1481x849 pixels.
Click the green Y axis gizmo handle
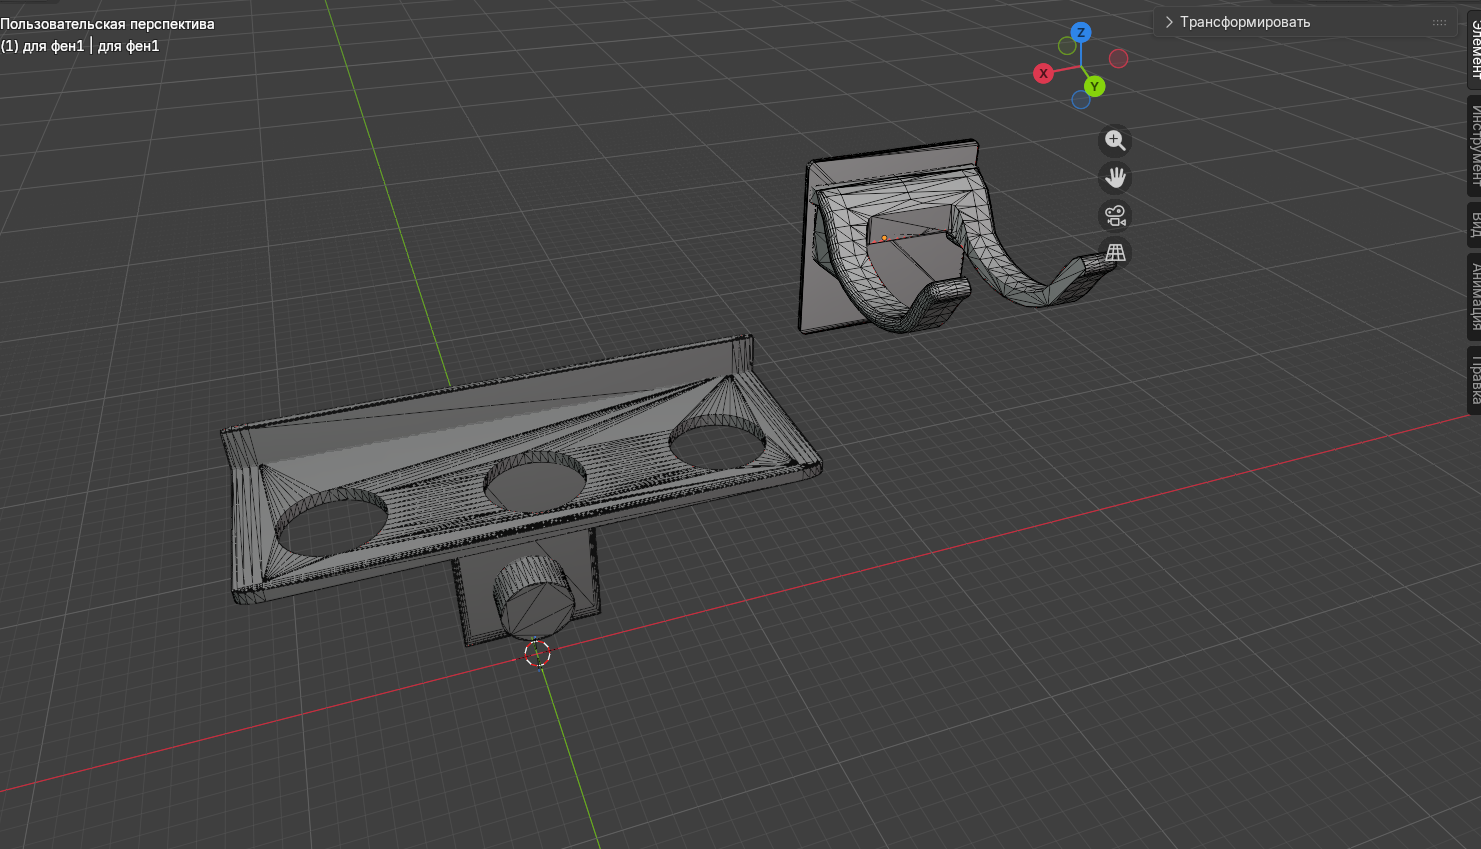click(x=1094, y=87)
